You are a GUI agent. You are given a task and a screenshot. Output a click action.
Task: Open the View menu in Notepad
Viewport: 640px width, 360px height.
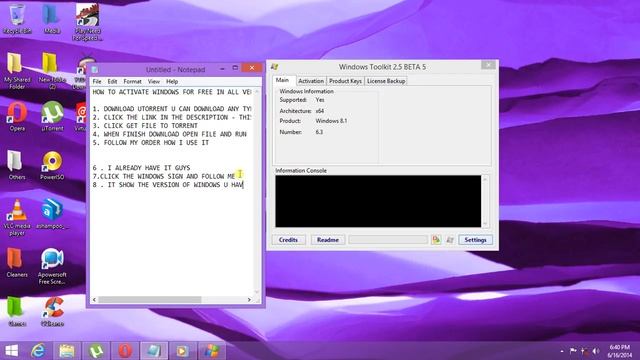coord(153,82)
